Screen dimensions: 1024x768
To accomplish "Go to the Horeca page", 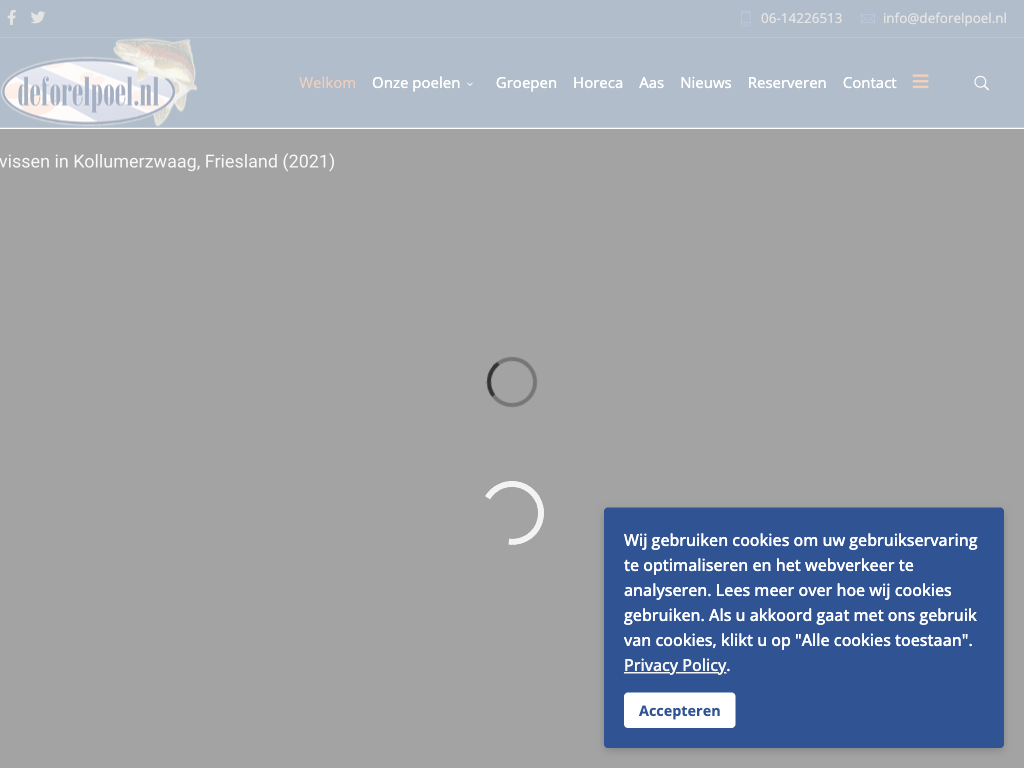I will coord(598,83).
